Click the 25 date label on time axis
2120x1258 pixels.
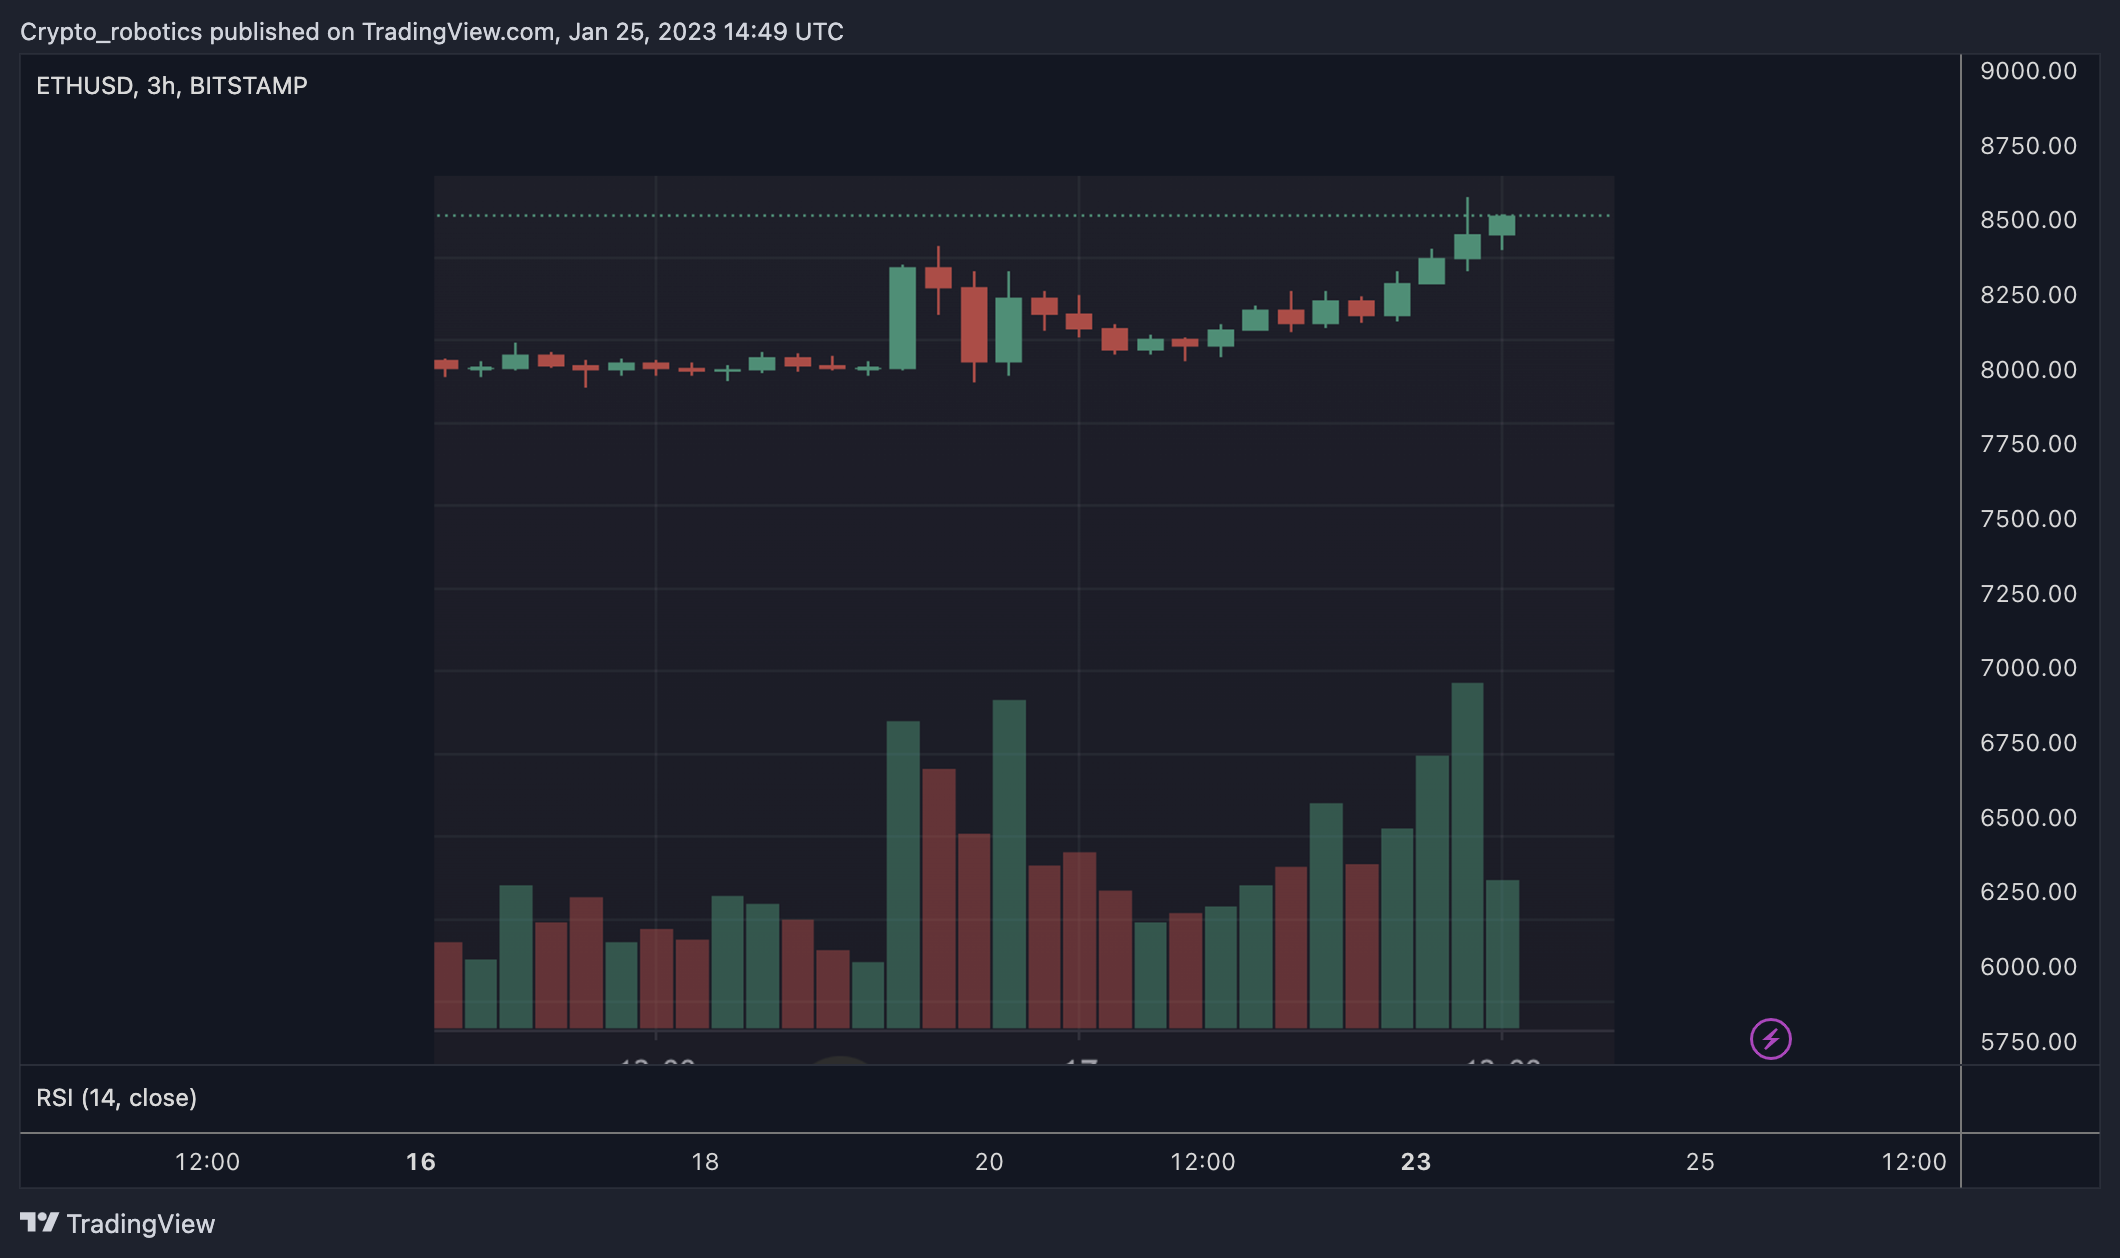tap(1700, 1162)
